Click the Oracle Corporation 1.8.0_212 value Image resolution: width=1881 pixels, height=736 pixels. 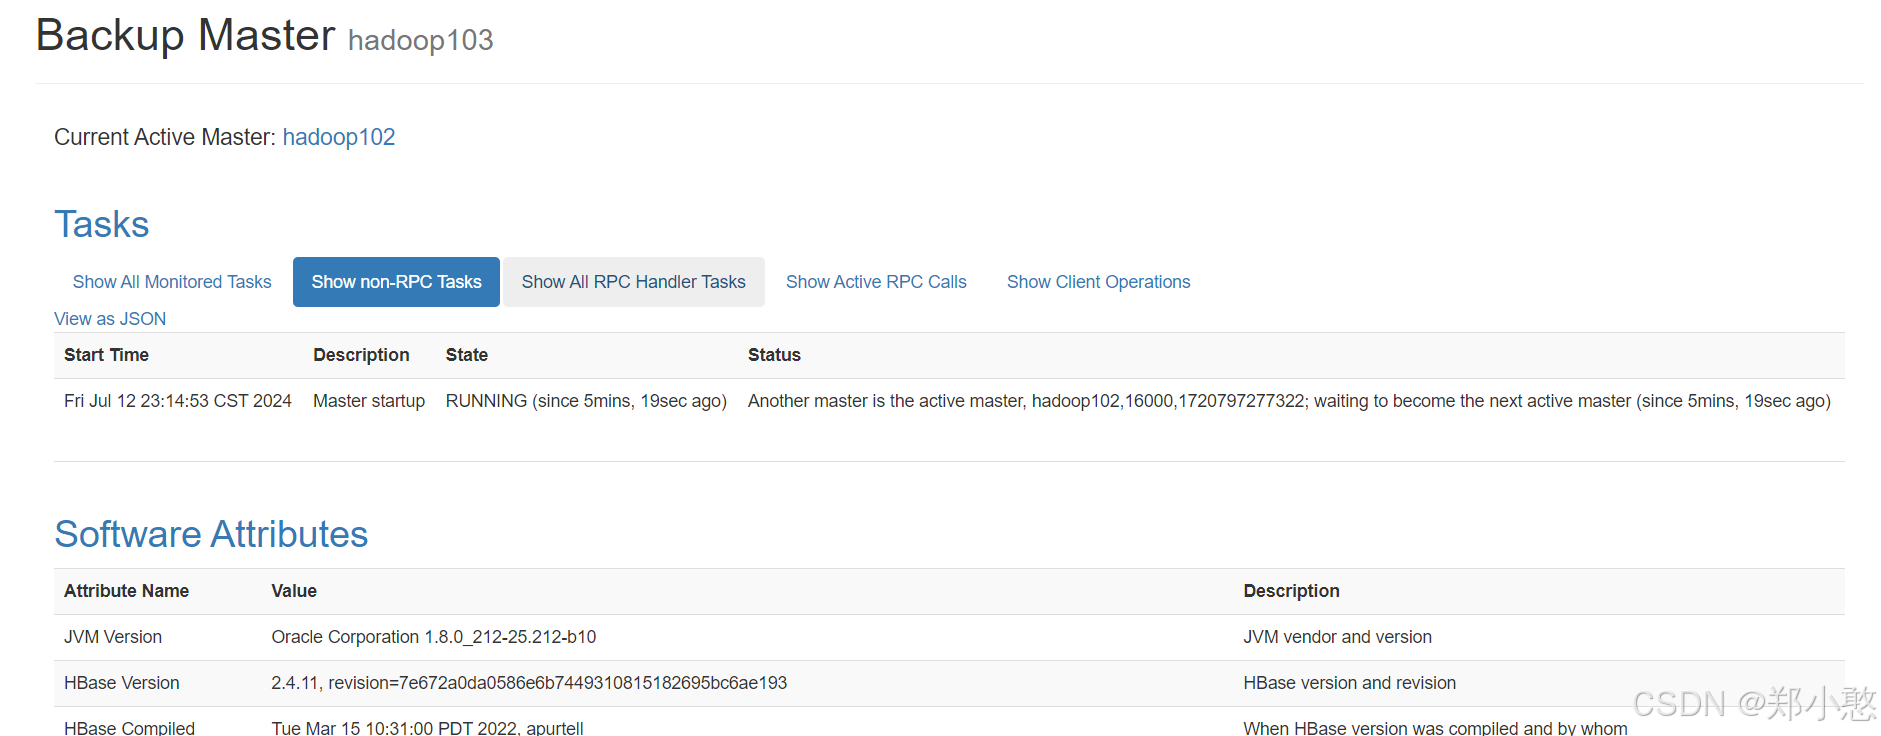tap(433, 637)
